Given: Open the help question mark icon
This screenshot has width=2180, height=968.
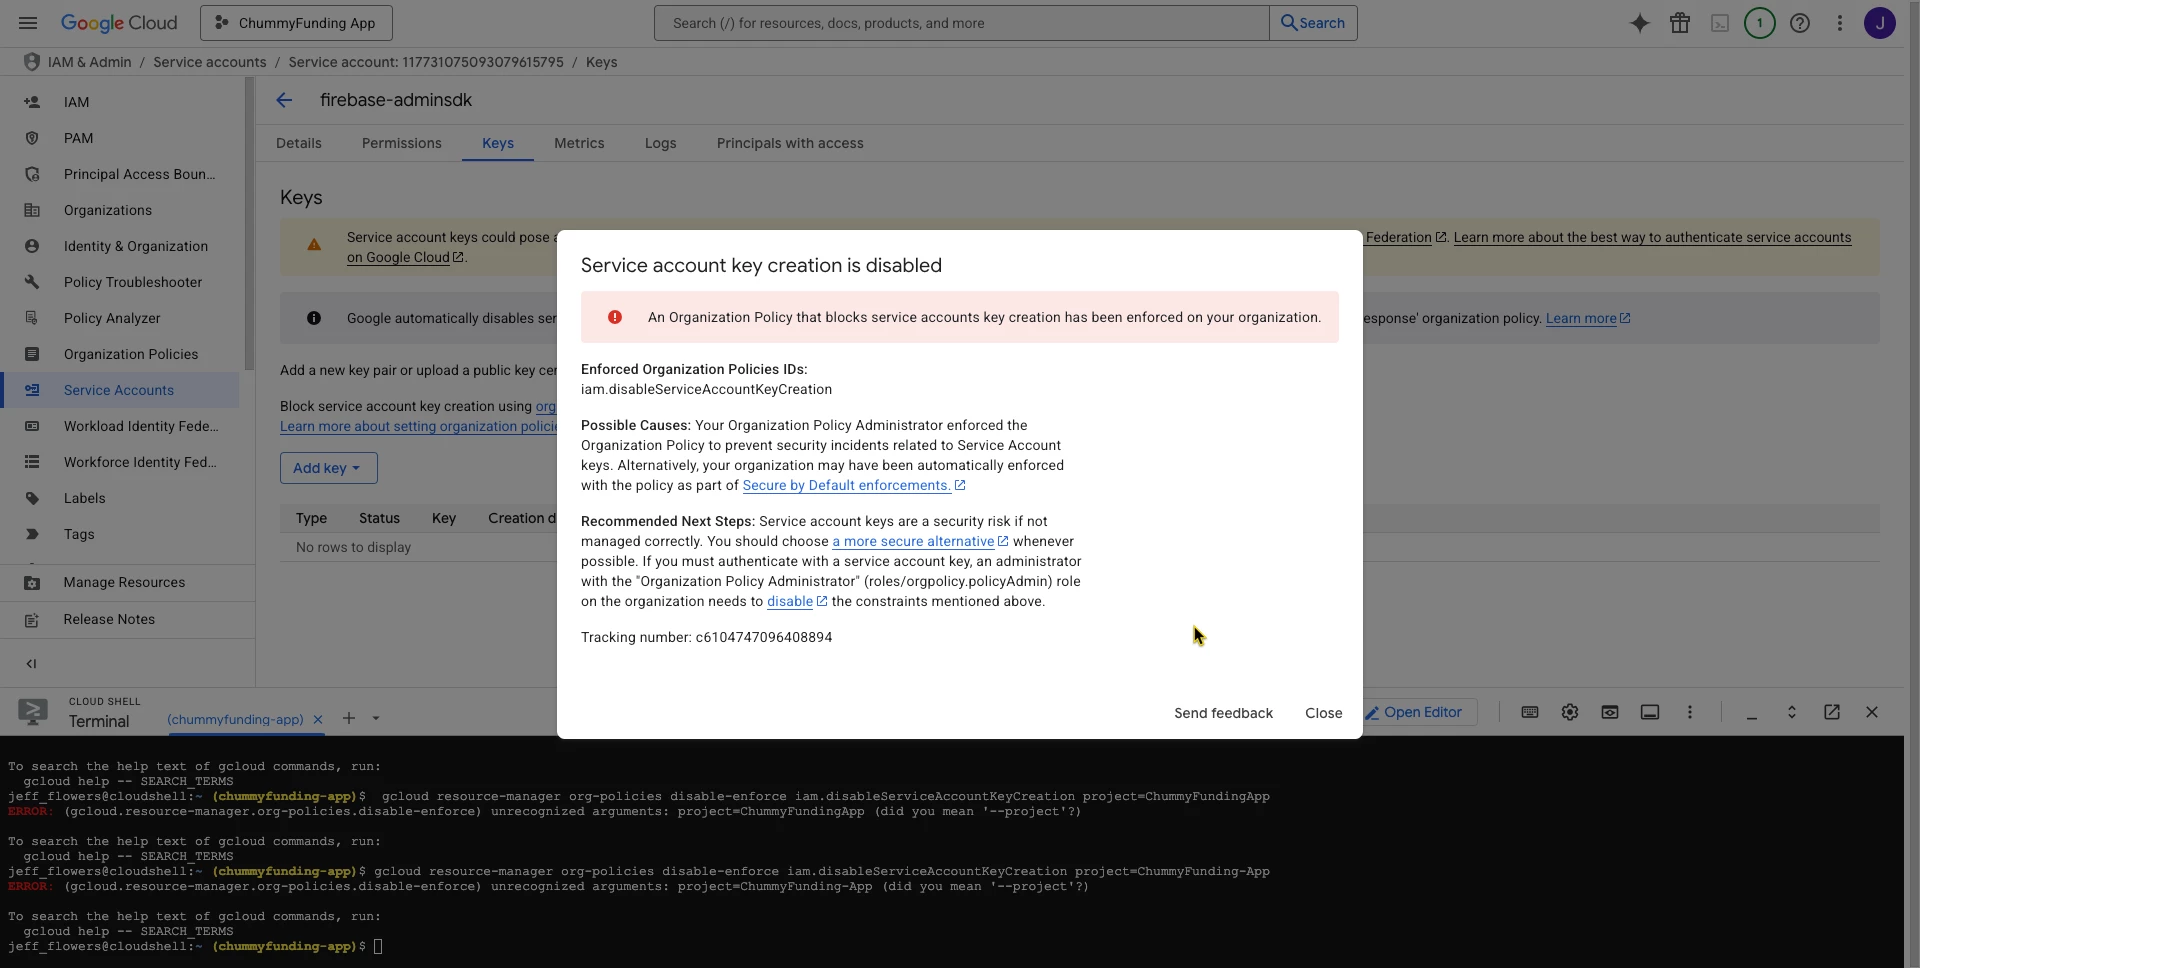Looking at the screenshot, I should point(1800,23).
